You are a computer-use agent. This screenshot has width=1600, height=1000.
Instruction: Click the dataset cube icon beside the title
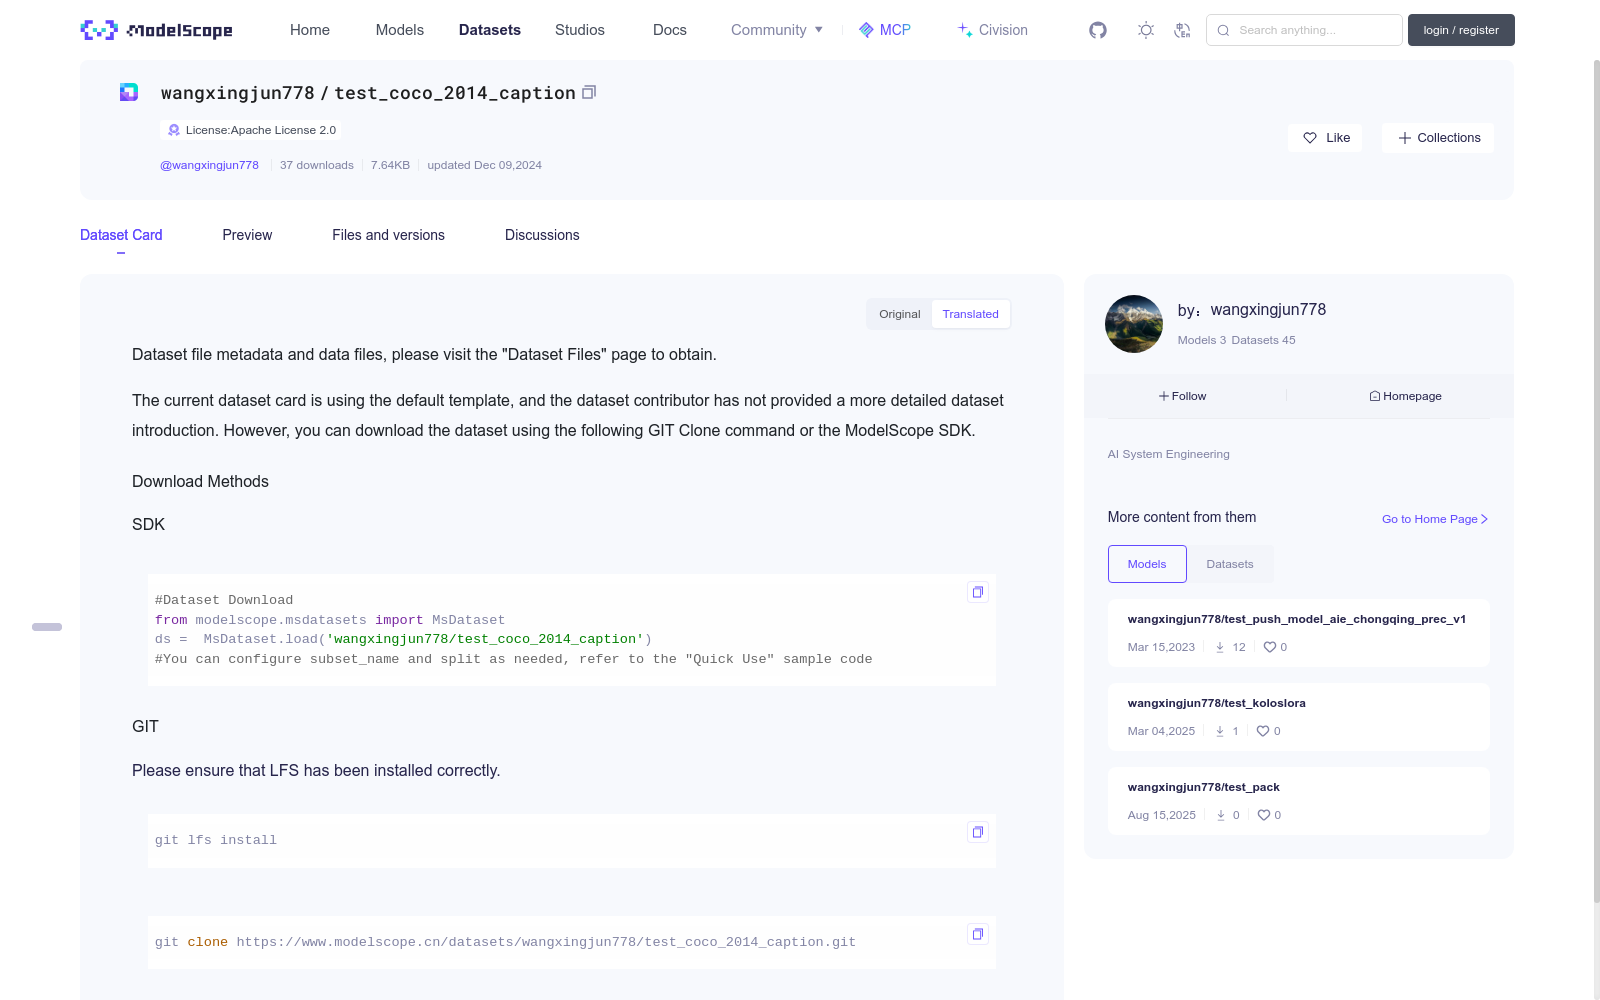tap(129, 92)
